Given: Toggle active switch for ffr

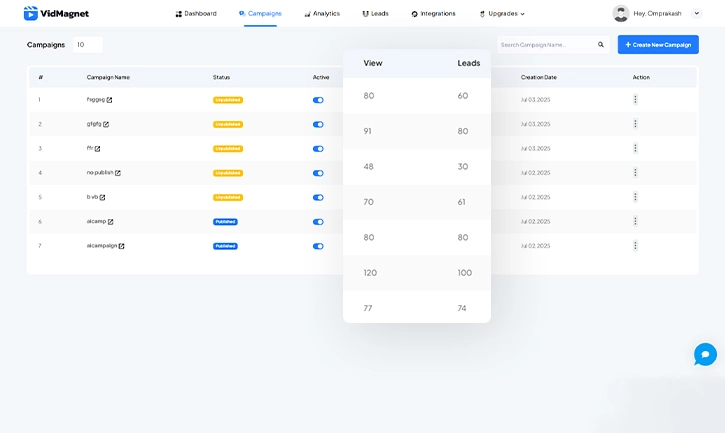Looking at the screenshot, I should pos(318,149).
